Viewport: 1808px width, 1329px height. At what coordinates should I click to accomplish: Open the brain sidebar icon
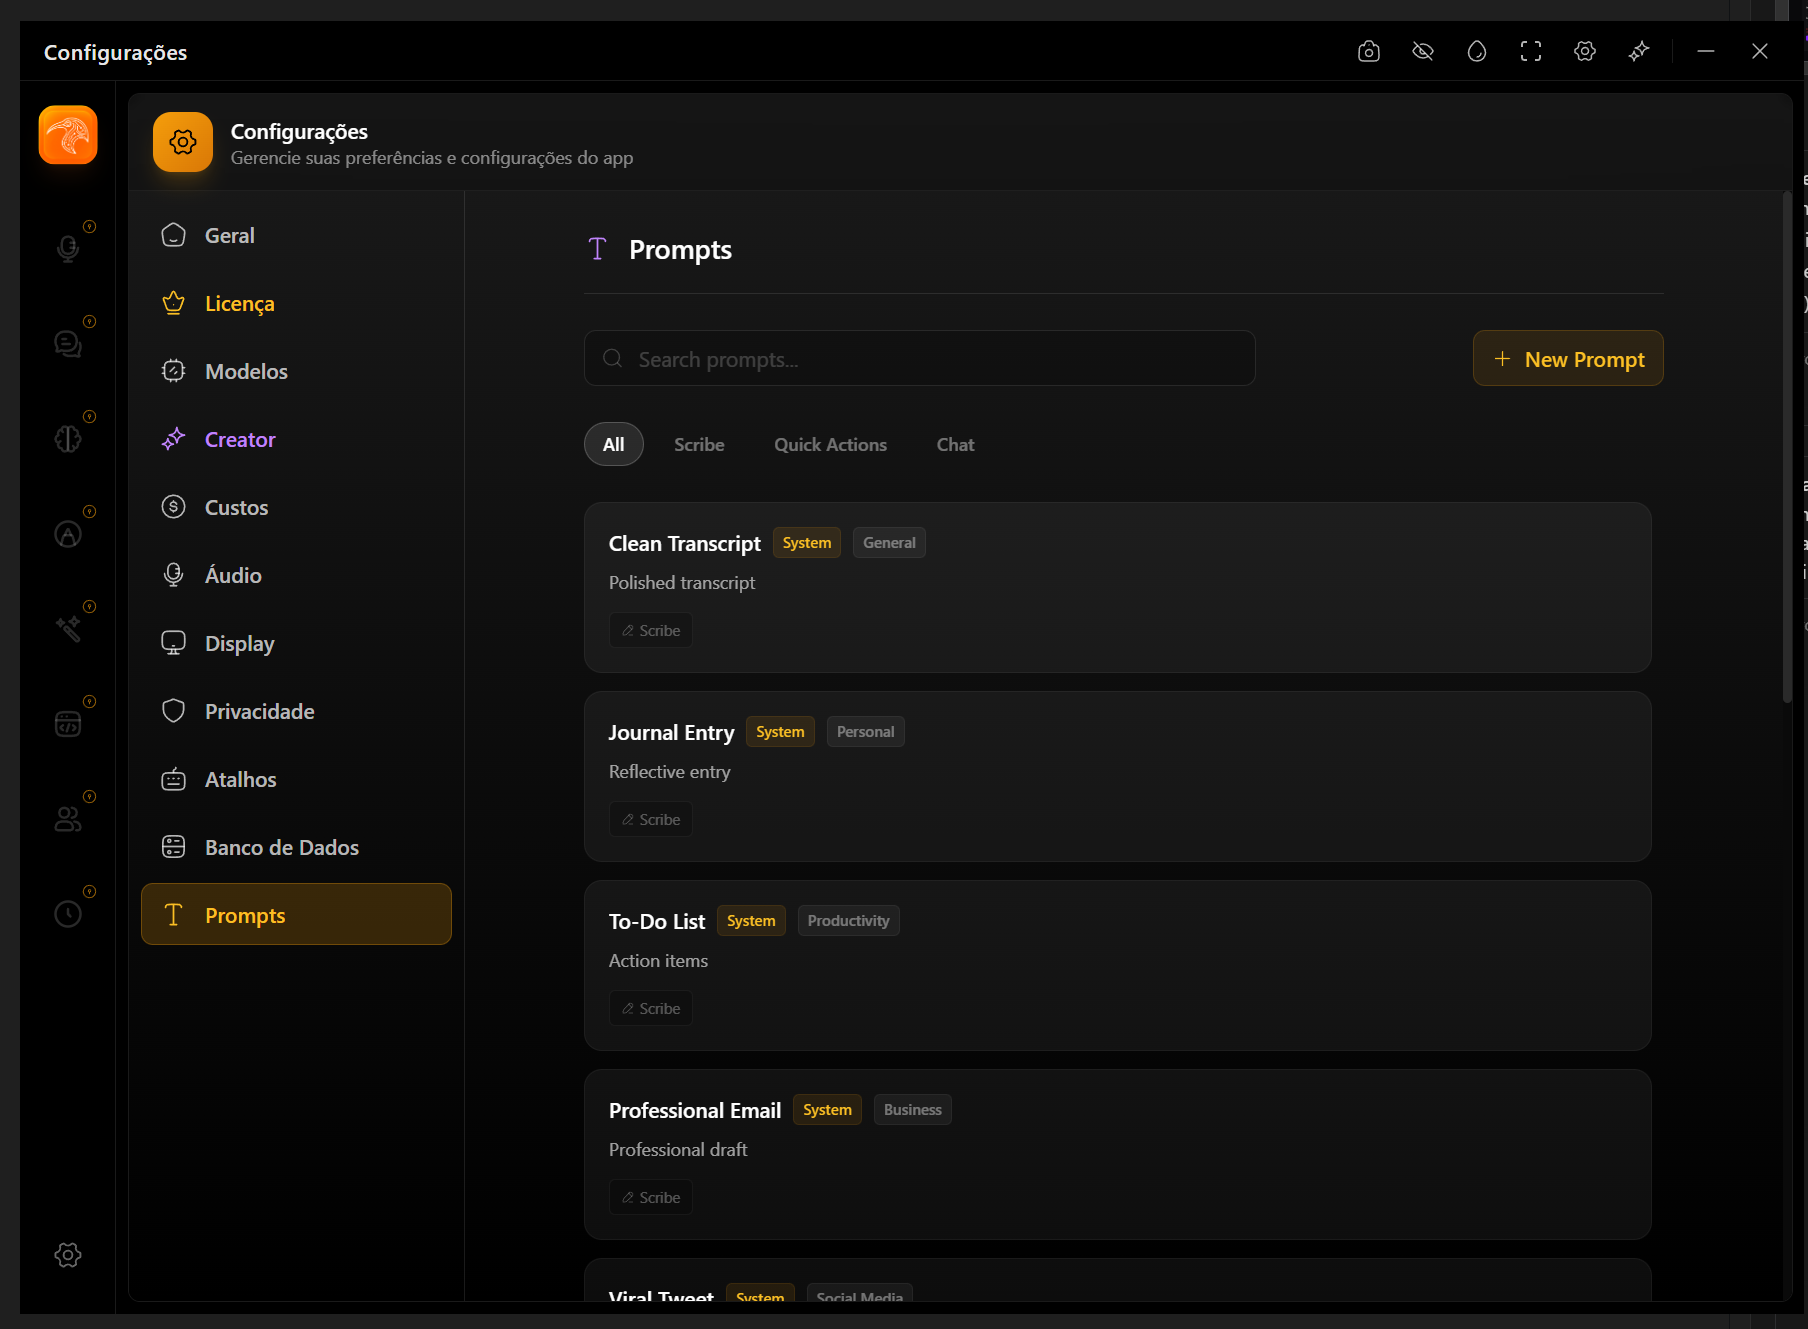pos(68,438)
